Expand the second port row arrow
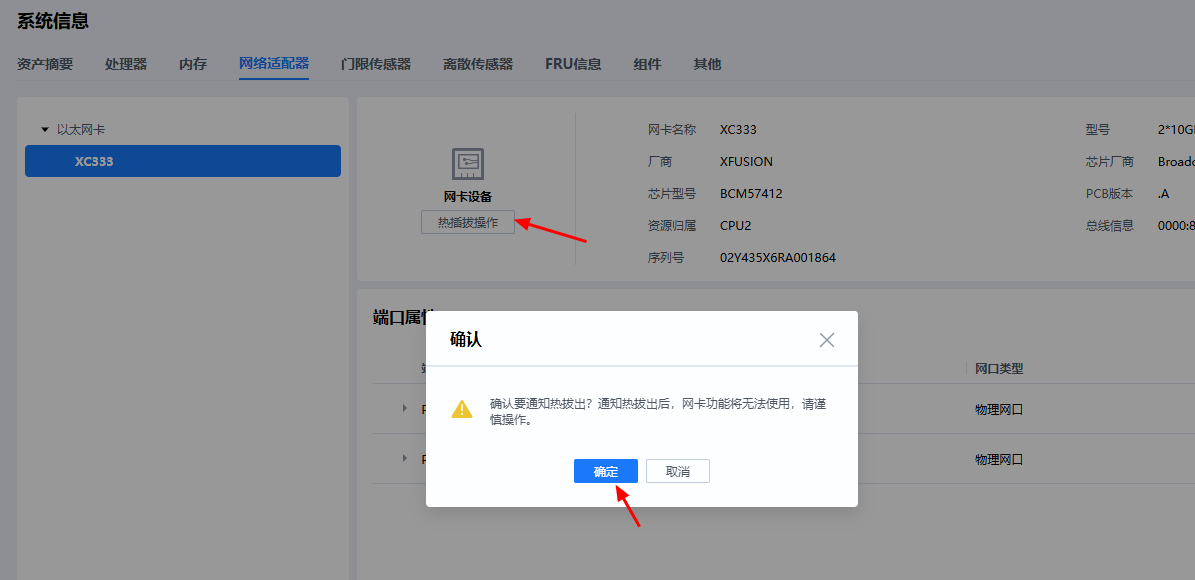 click(405, 458)
